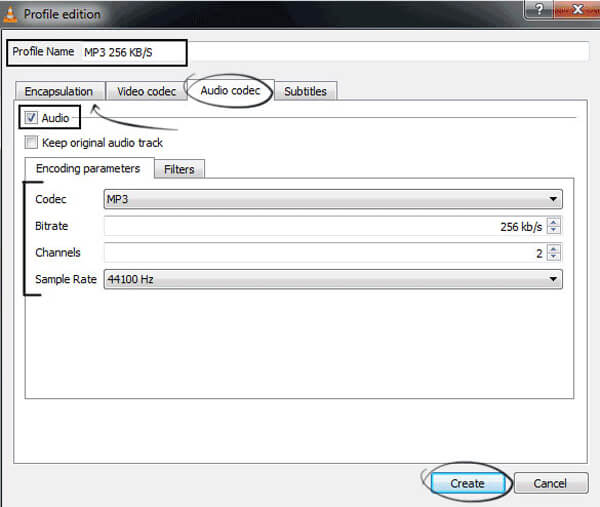Open the Sample Rate dropdown
The width and height of the screenshot is (600, 507).
point(332,279)
